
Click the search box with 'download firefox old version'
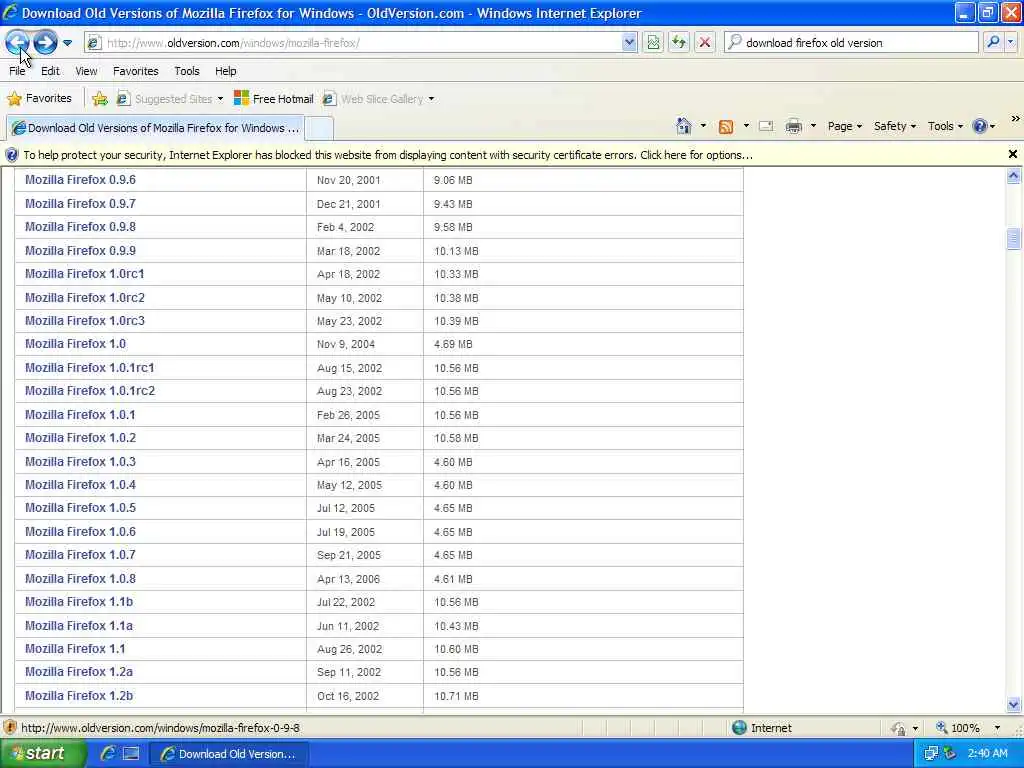(851, 43)
